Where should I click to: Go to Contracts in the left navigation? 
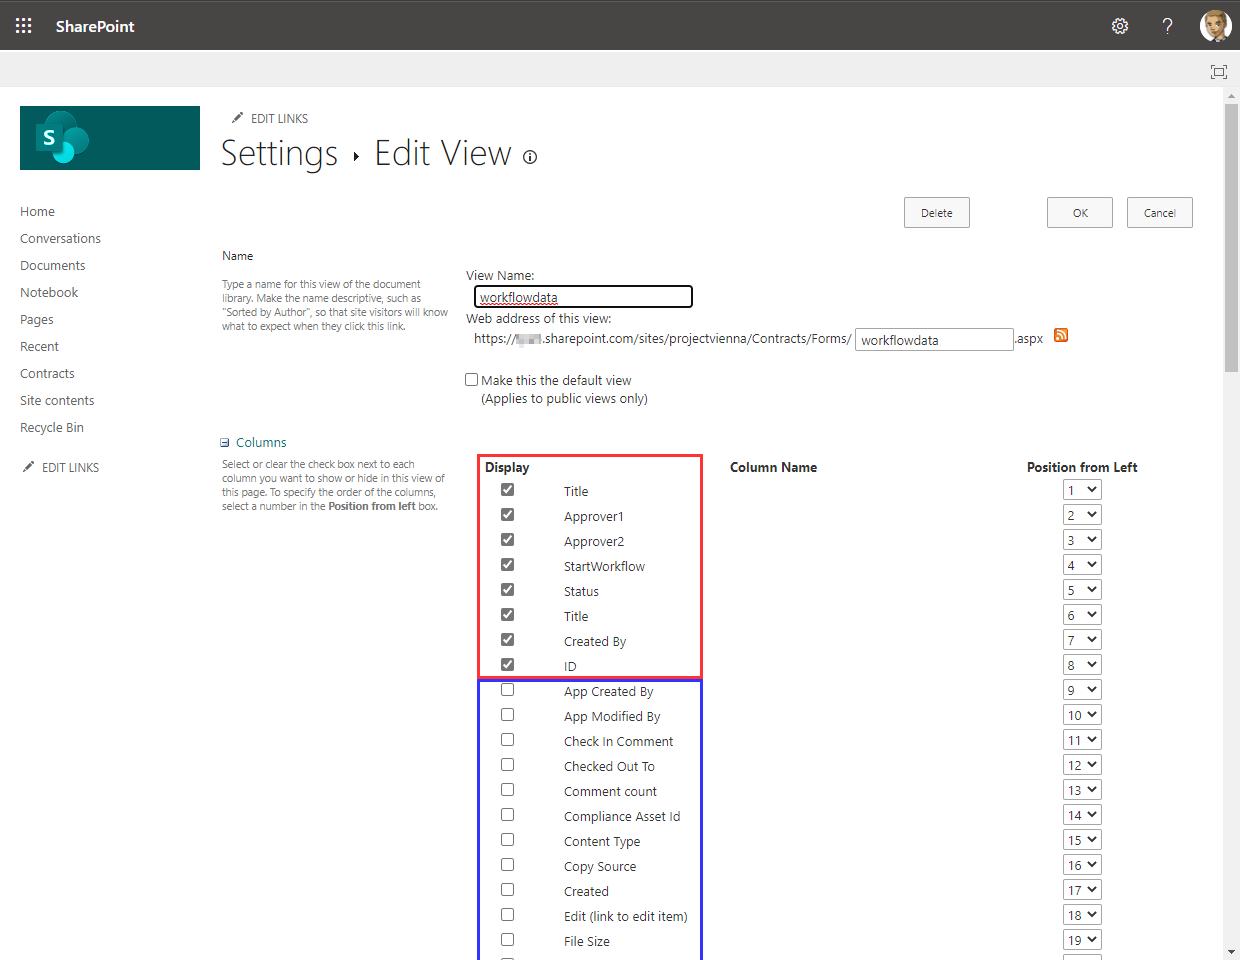pos(47,373)
